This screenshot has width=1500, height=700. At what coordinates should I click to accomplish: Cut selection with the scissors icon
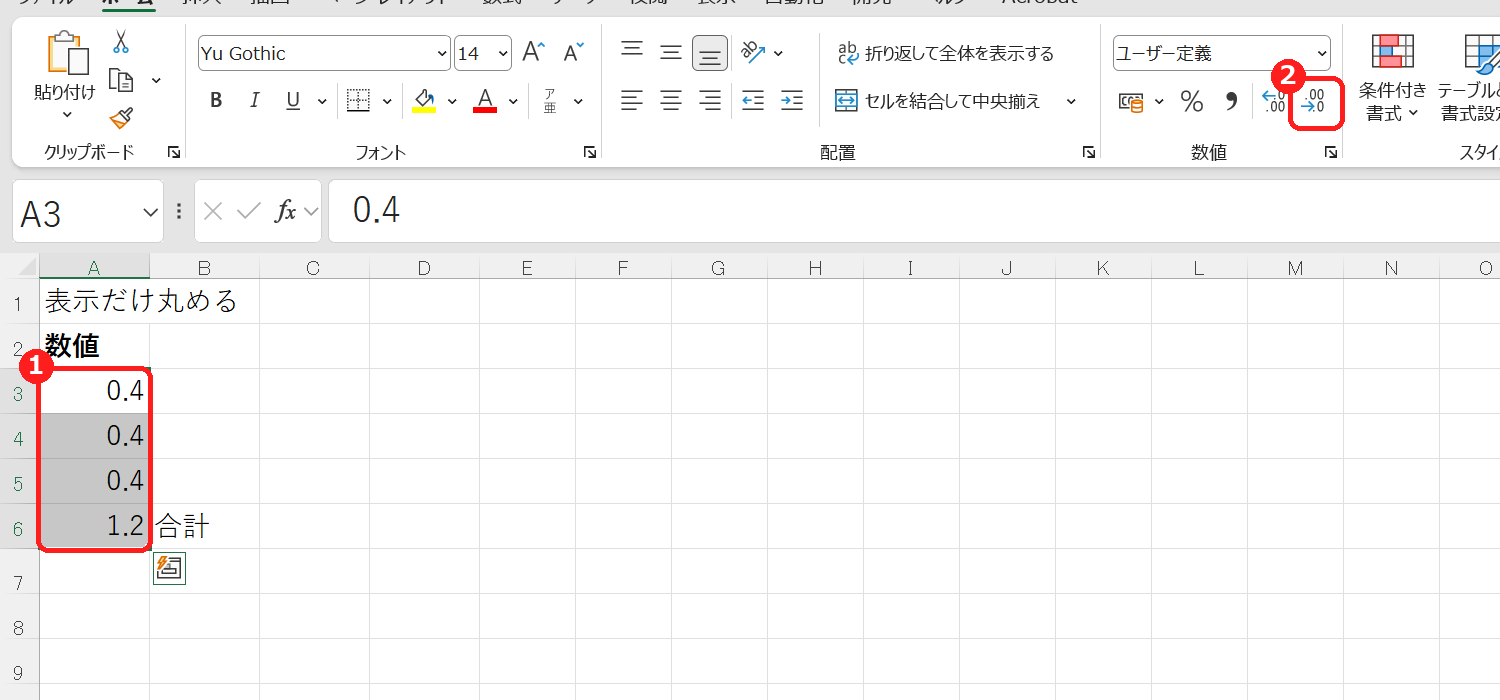coord(121,42)
